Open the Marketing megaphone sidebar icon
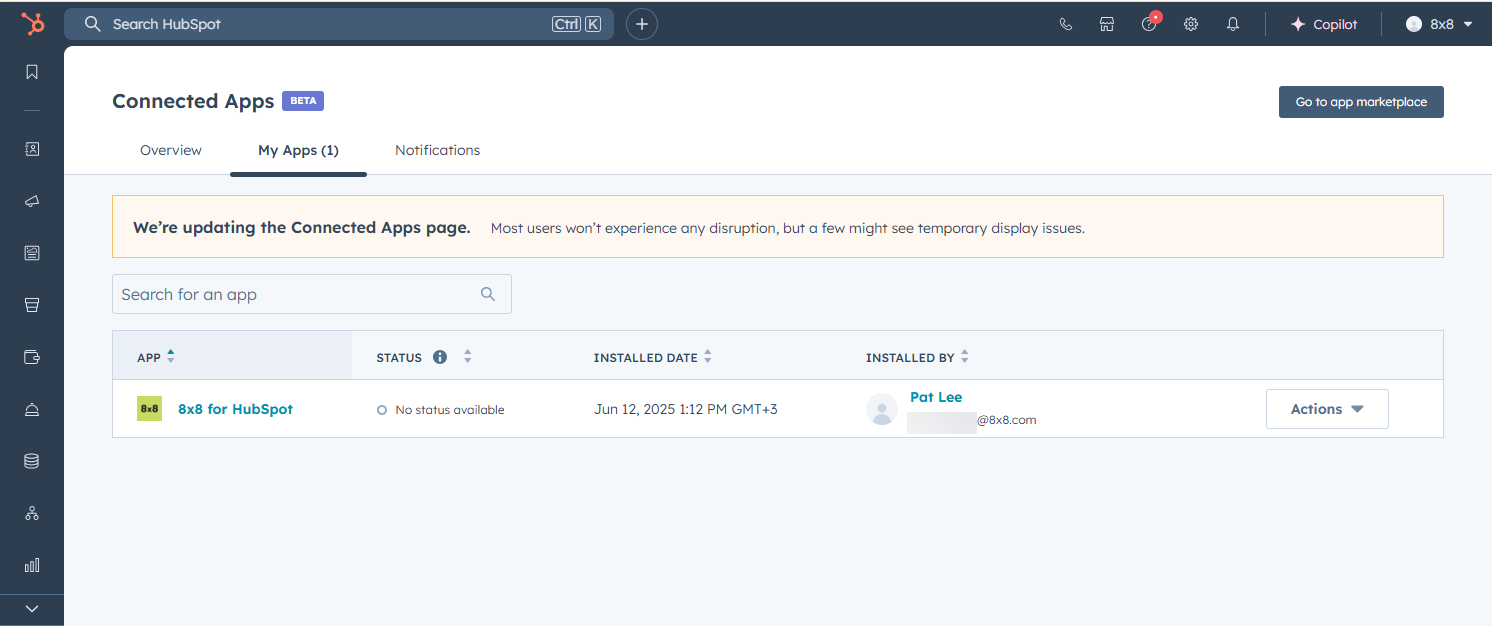Viewport: 1492px width, 626px height. pyautogui.click(x=32, y=201)
